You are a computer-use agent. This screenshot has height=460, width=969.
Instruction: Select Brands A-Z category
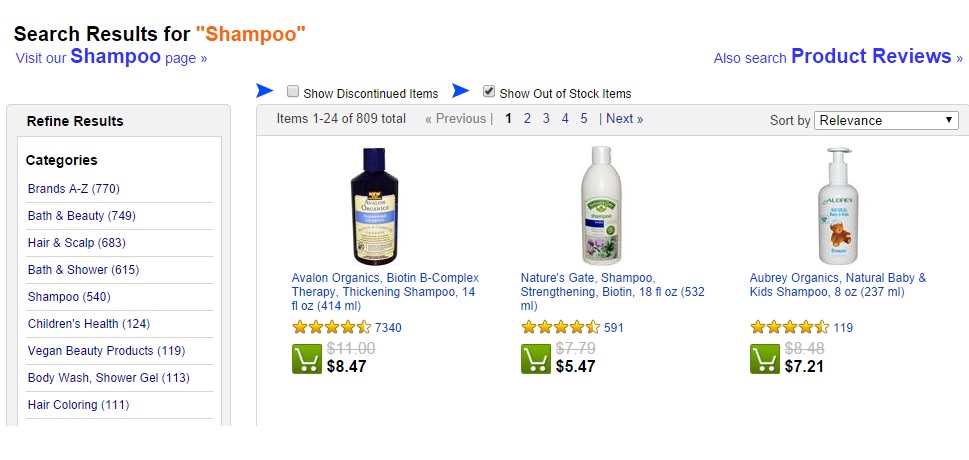point(74,189)
